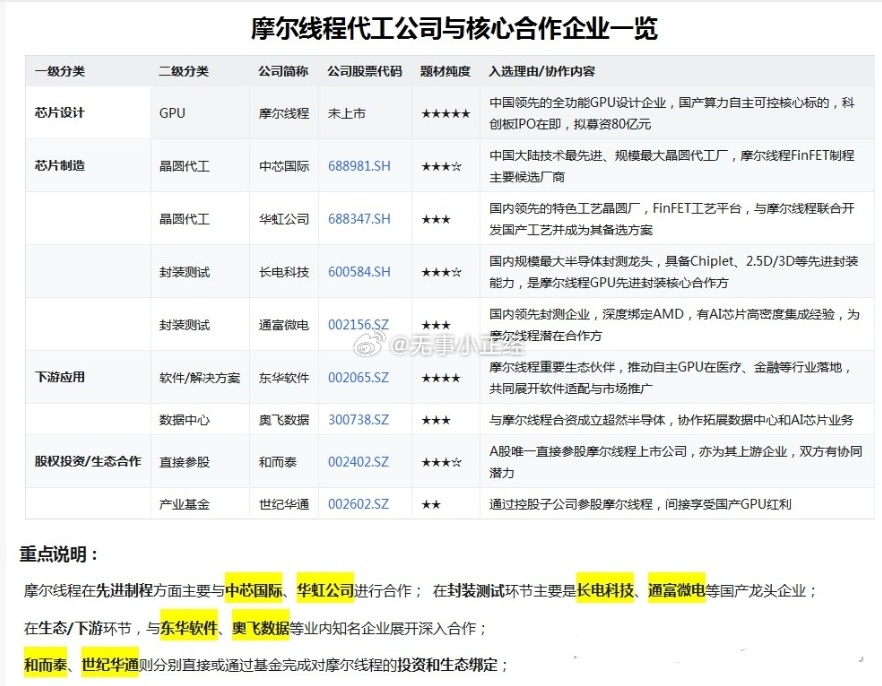Viewport: 882px width, 686px height.
Task: Click 封装测试 in the 长电科技 row
Action: 184,272
